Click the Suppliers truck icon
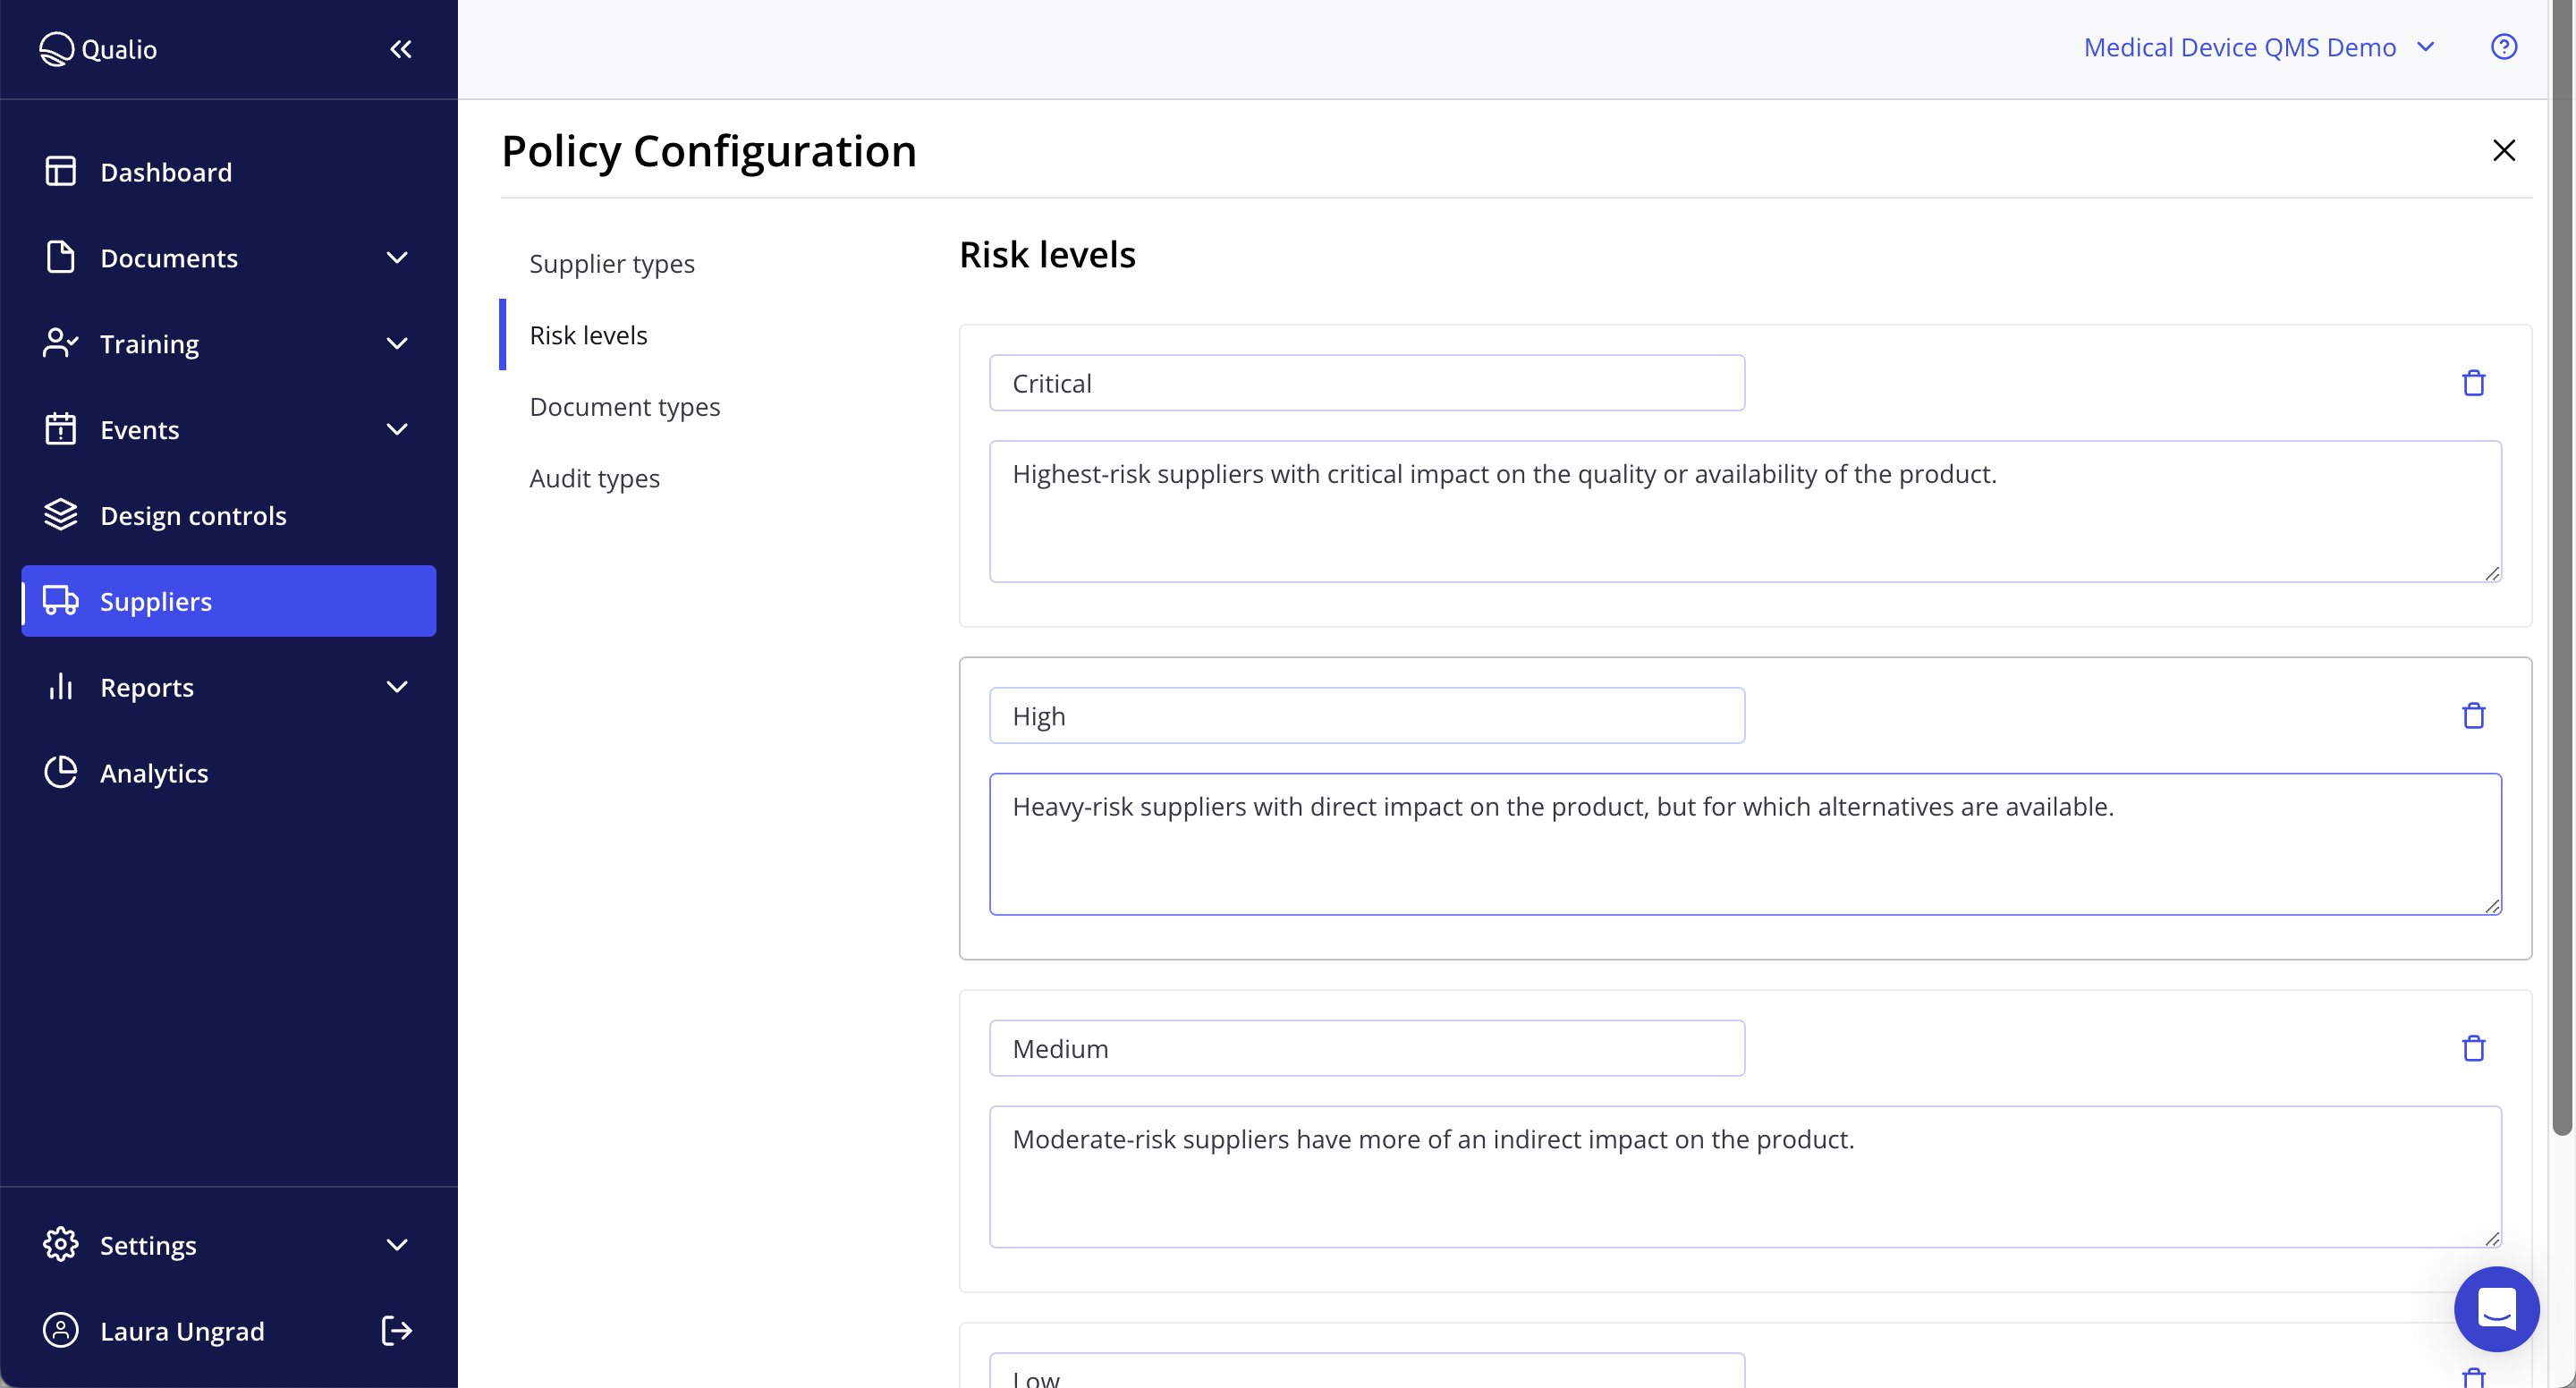This screenshot has height=1388, width=2576. (x=61, y=601)
